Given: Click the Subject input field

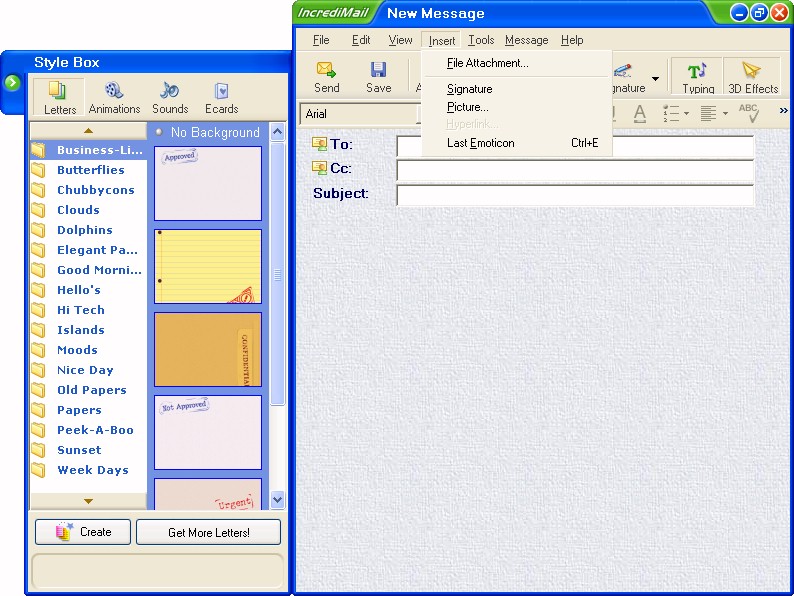Looking at the screenshot, I should [574, 194].
